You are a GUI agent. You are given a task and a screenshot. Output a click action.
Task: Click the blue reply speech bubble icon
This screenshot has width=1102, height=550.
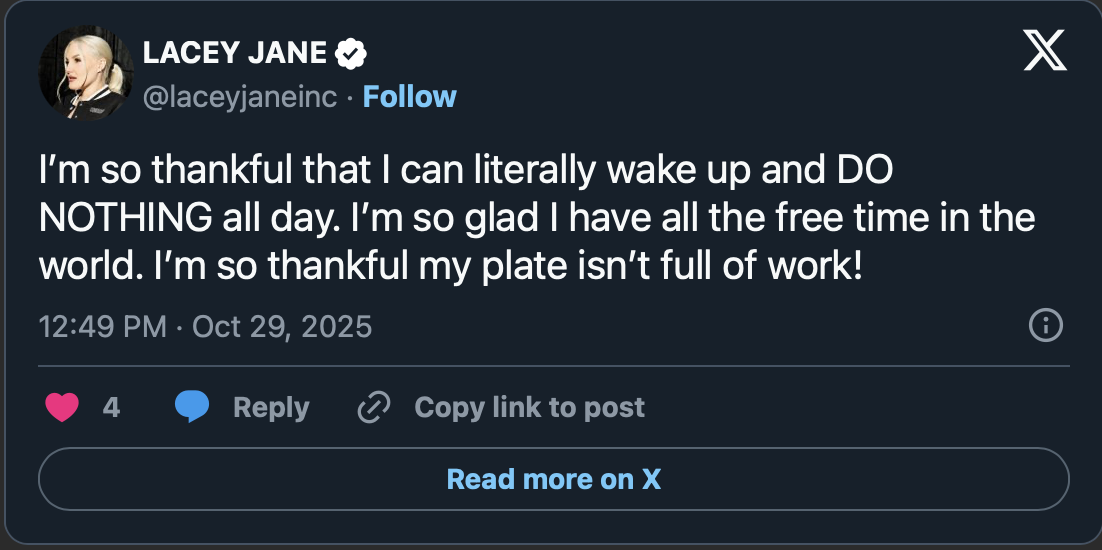[x=192, y=407]
